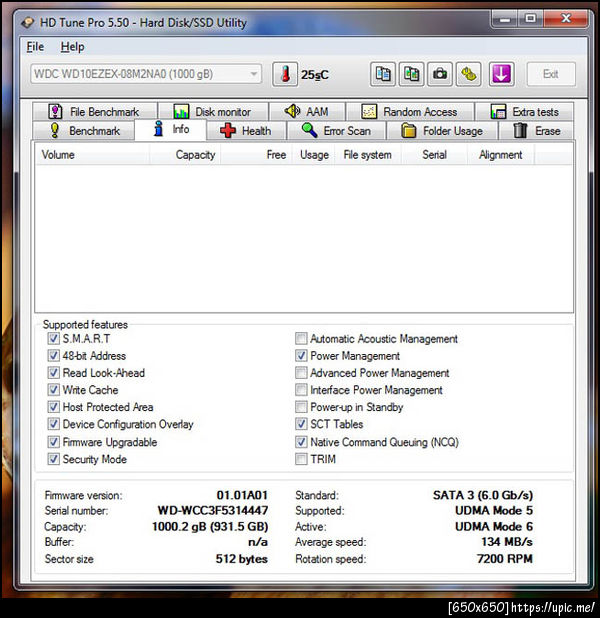The width and height of the screenshot is (600, 618).
Task: Click the UDMA Mode 6 active value
Action: (494, 527)
